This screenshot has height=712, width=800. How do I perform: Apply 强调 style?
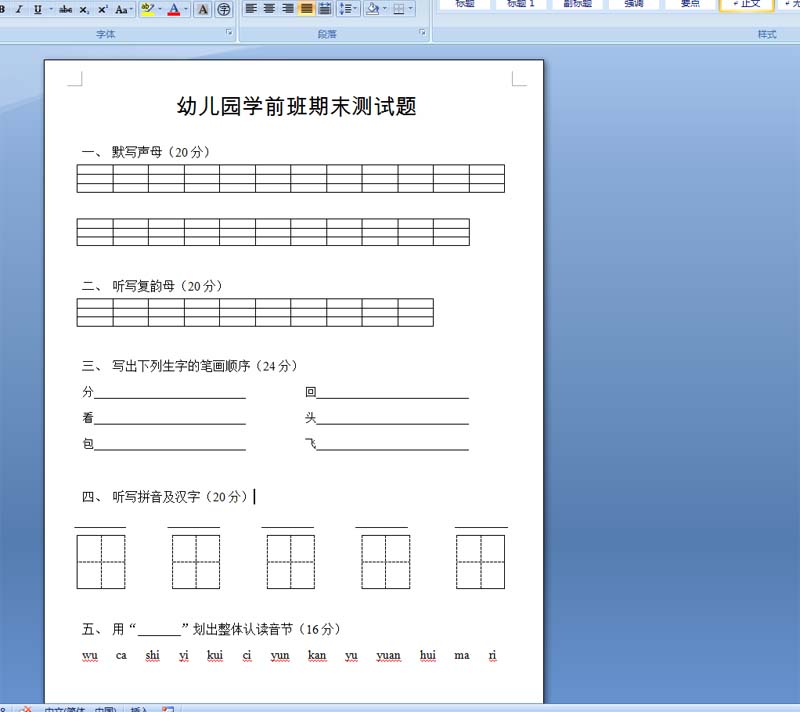[x=634, y=5]
